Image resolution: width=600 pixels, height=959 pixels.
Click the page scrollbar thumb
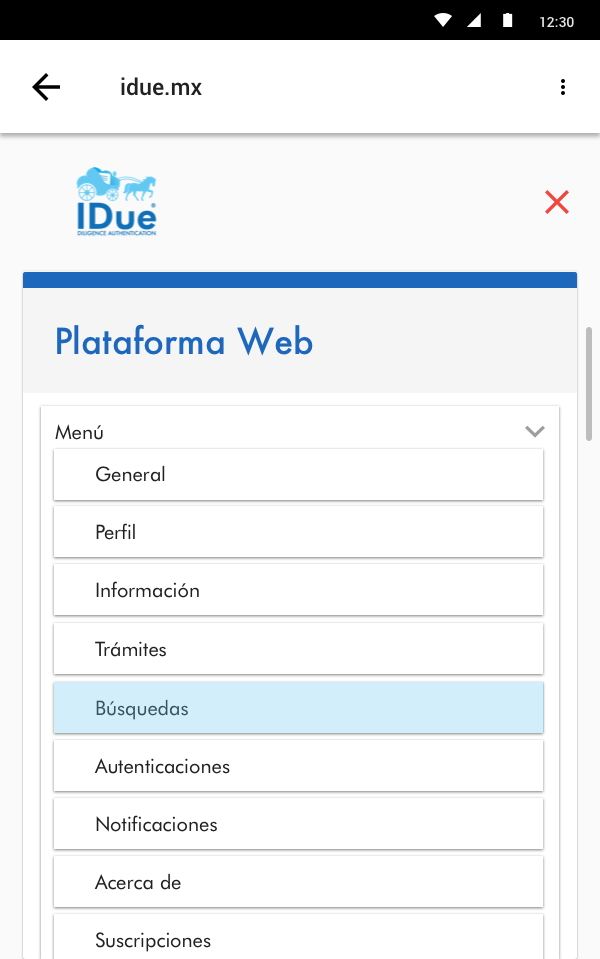click(589, 382)
